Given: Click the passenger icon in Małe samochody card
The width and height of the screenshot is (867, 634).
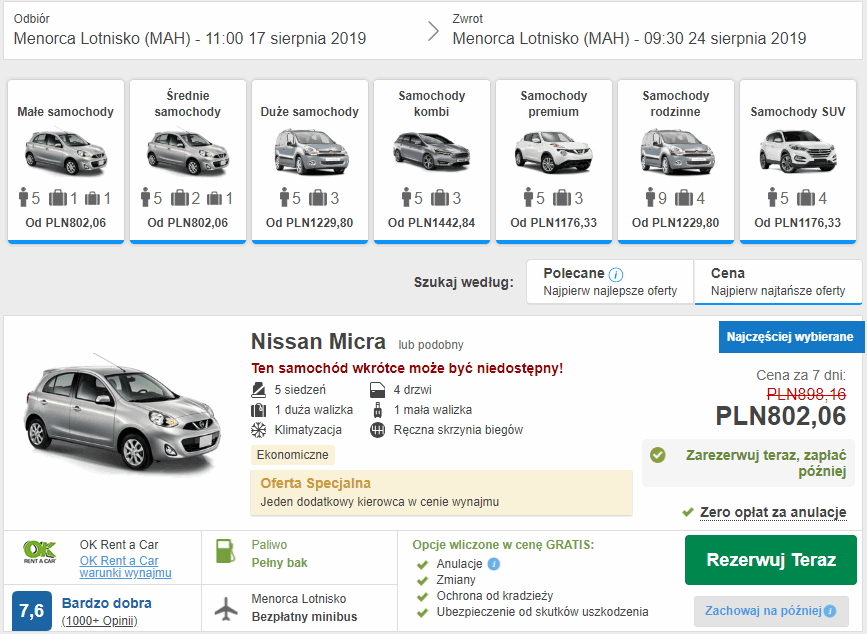Looking at the screenshot, I should click(23, 197).
